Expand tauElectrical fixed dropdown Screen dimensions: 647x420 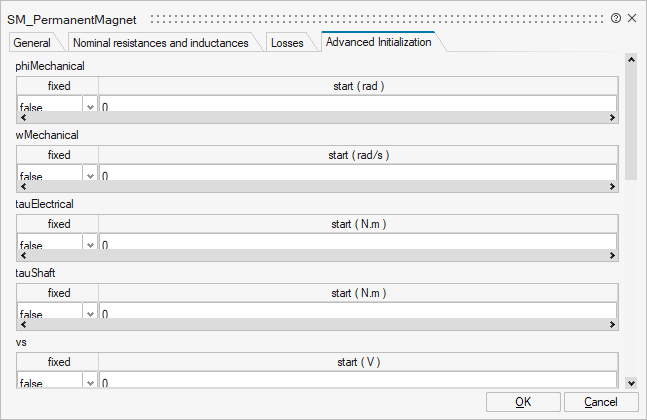click(90, 245)
